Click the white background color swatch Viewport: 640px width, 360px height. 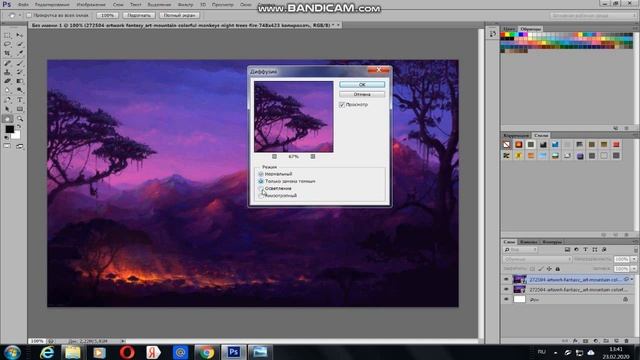[16, 135]
